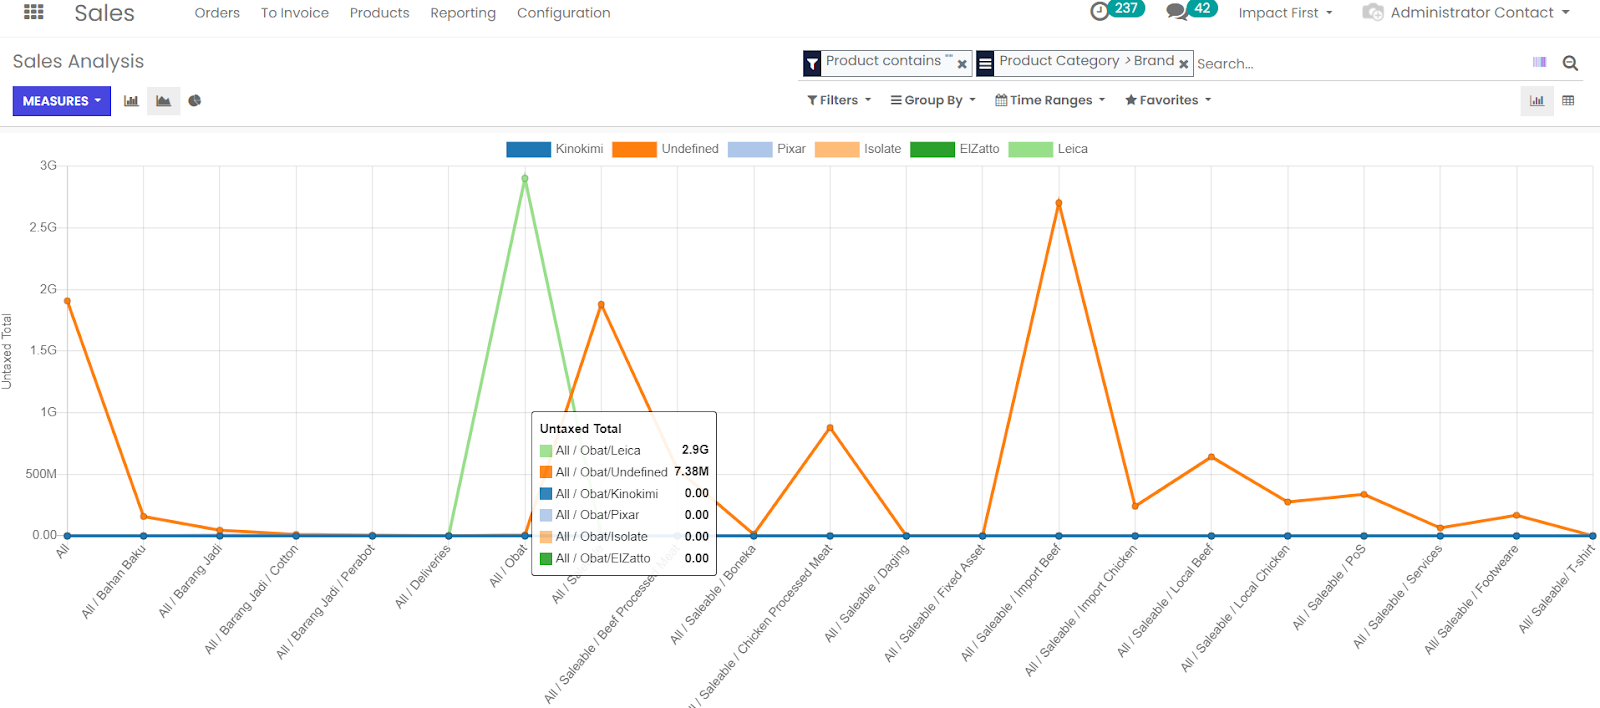Click the Administrator Contact avatar icon
This screenshot has width=1600, height=708.
(1373, 12)
